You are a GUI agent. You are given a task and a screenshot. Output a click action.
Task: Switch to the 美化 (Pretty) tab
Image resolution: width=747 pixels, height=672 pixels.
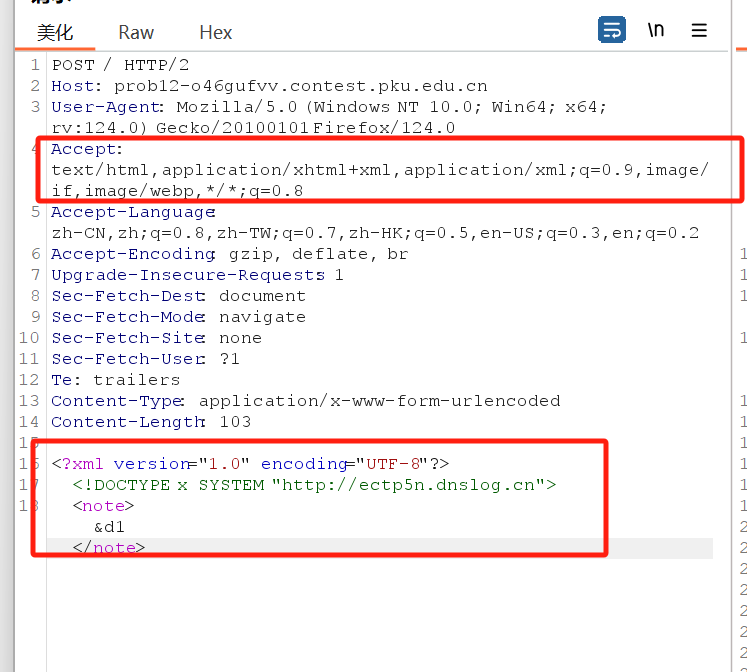tap(55, 33)
